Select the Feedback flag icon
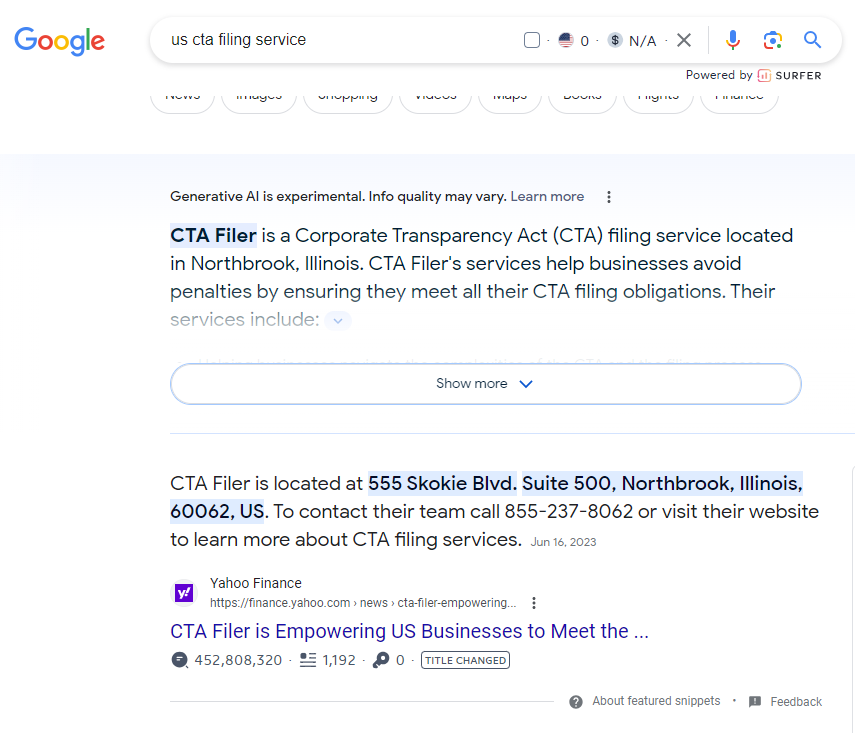Screen dimensions: 855x733 755,702
